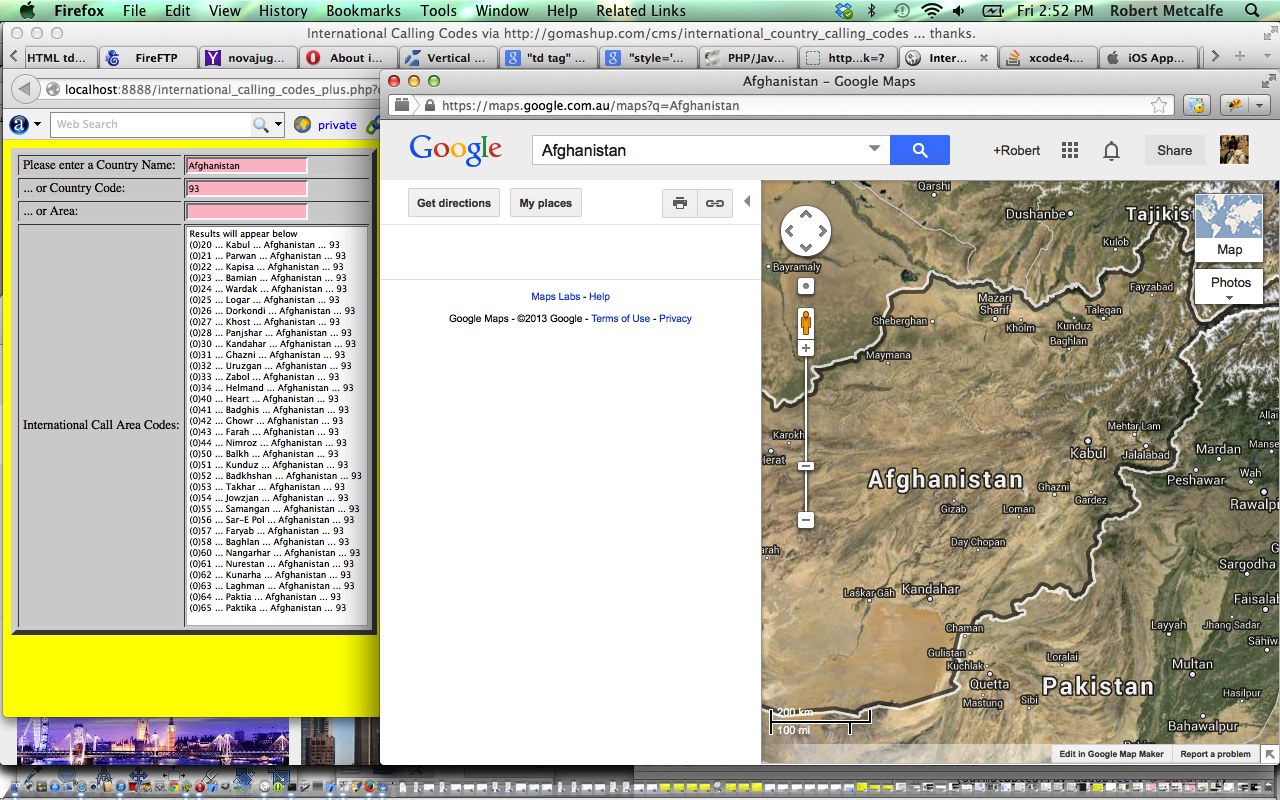The height and width of the screenshot is (800, 1280).
Task: Click the Share button
Action: [1175, 150]
